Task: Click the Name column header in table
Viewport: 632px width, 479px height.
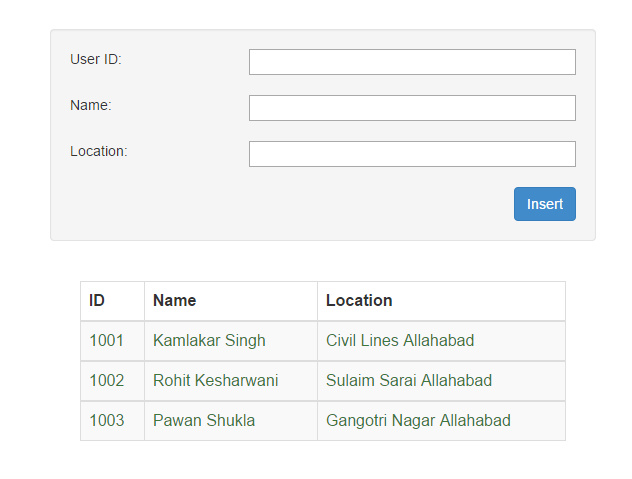Action: click(175, 300)
